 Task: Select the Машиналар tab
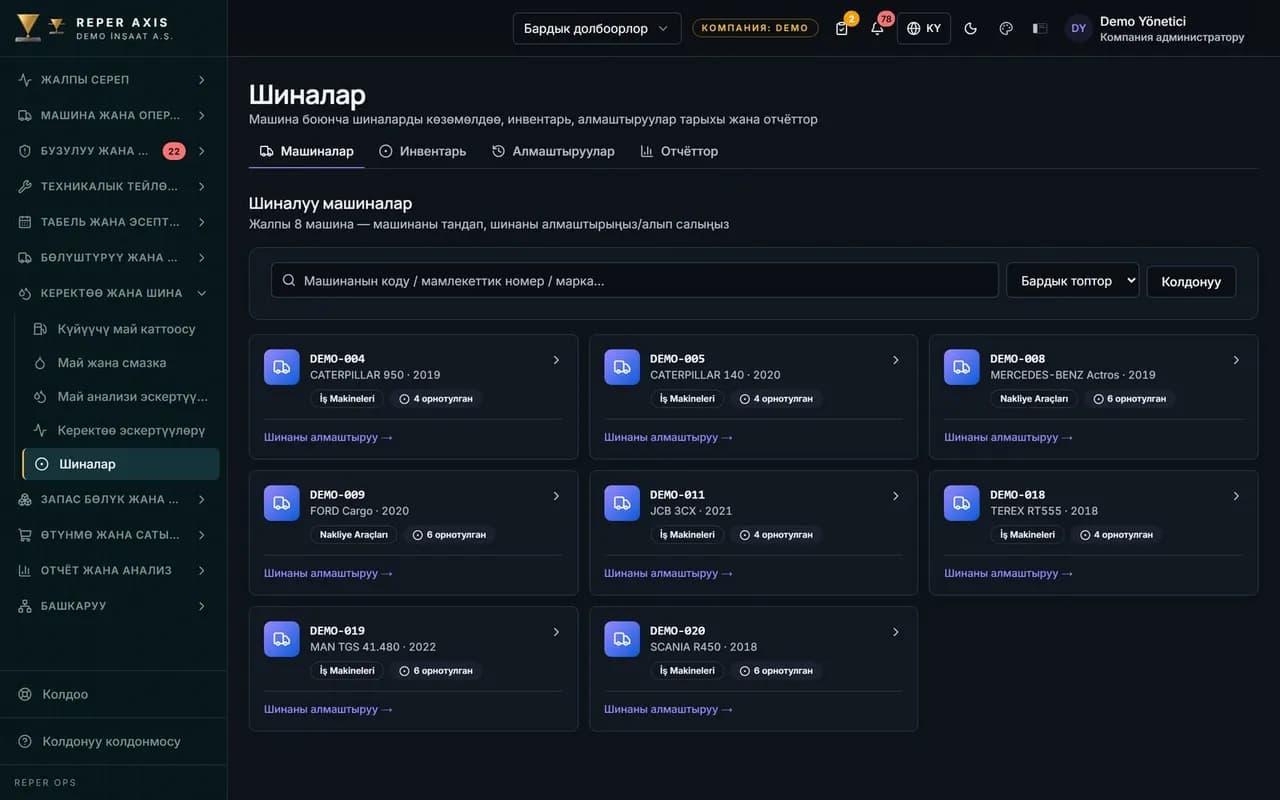307,151
